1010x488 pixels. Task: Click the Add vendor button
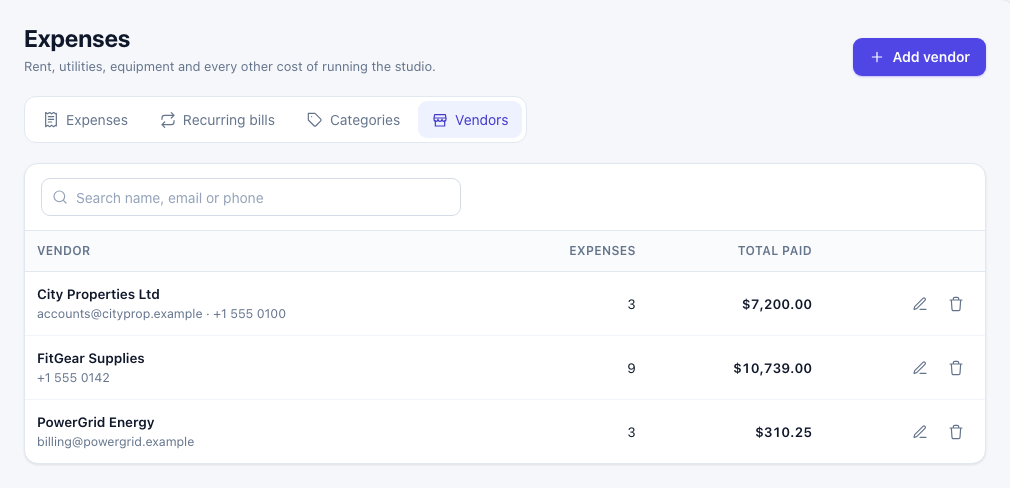[919, 57]
